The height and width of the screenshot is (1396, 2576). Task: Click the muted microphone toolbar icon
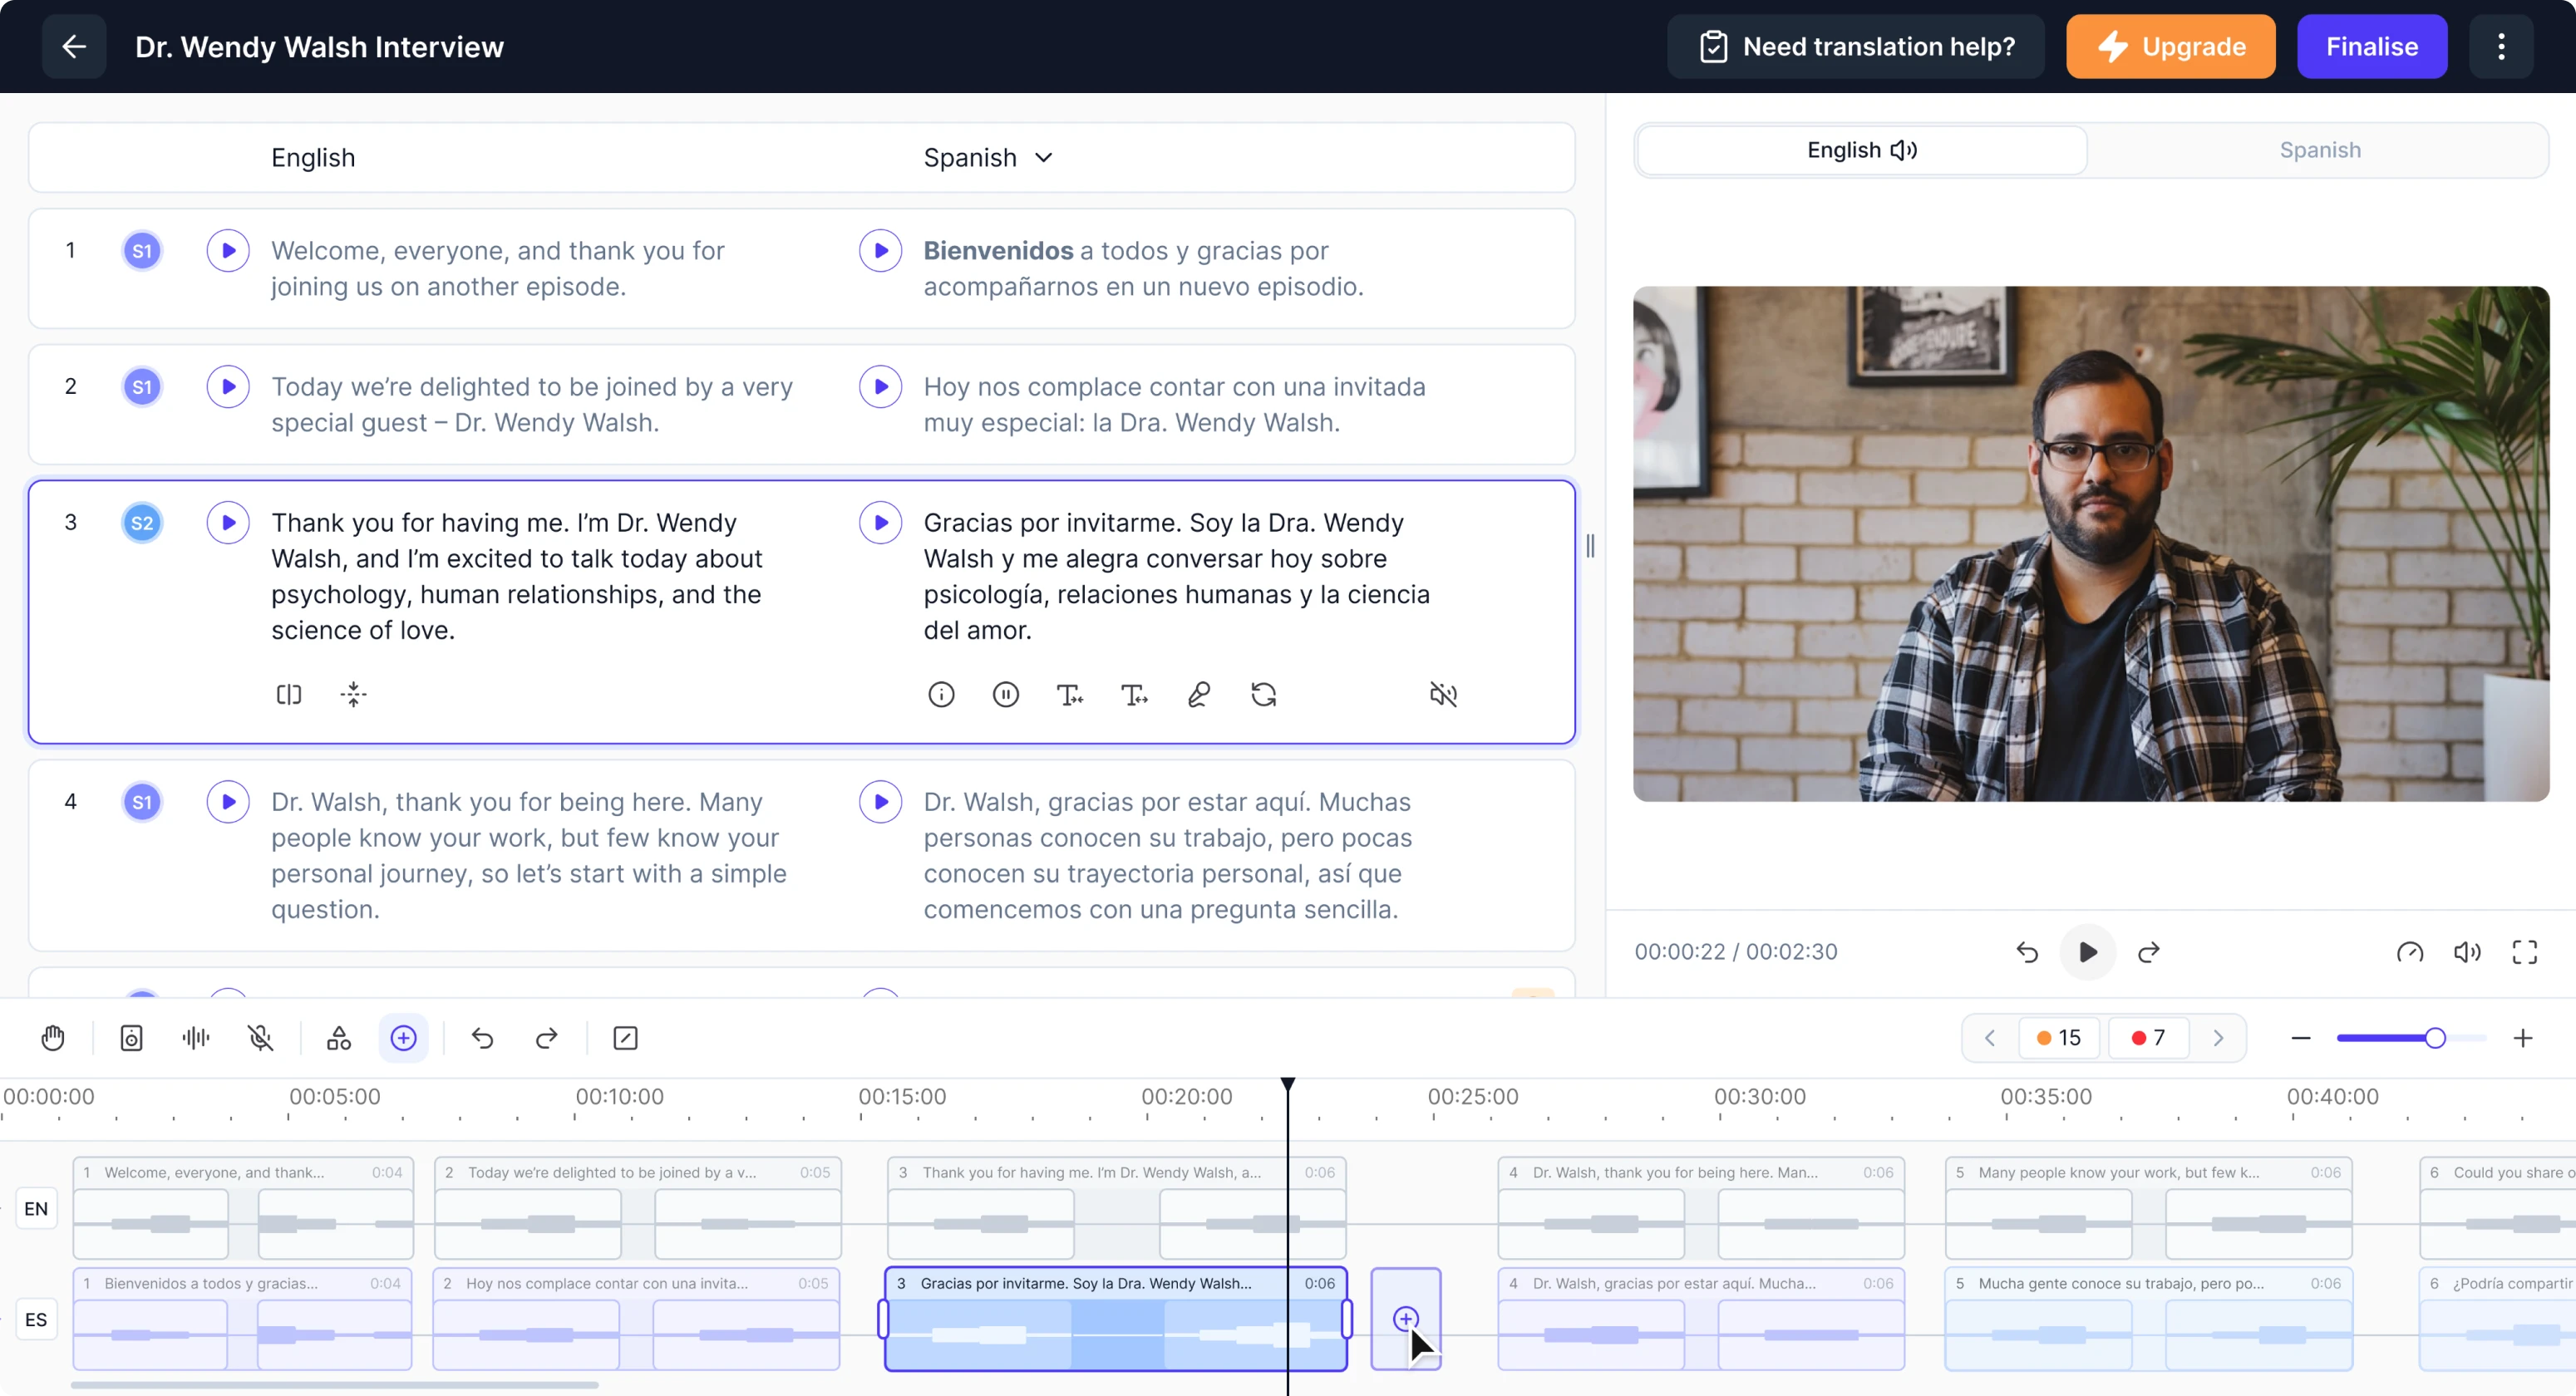260,1038
